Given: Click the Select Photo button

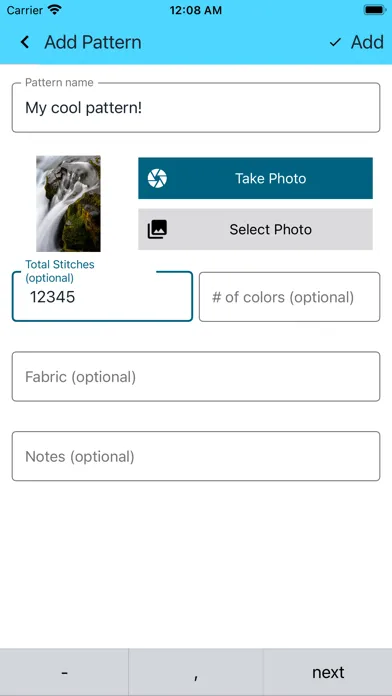Looking at the screenshot, I should (255, 229).
